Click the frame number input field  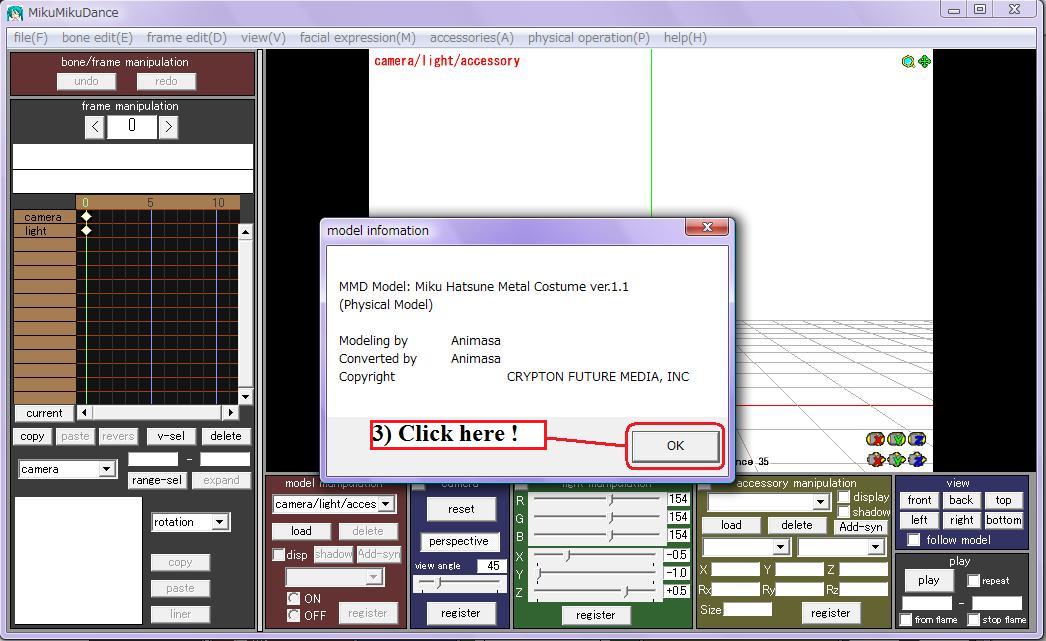[131, 126]
